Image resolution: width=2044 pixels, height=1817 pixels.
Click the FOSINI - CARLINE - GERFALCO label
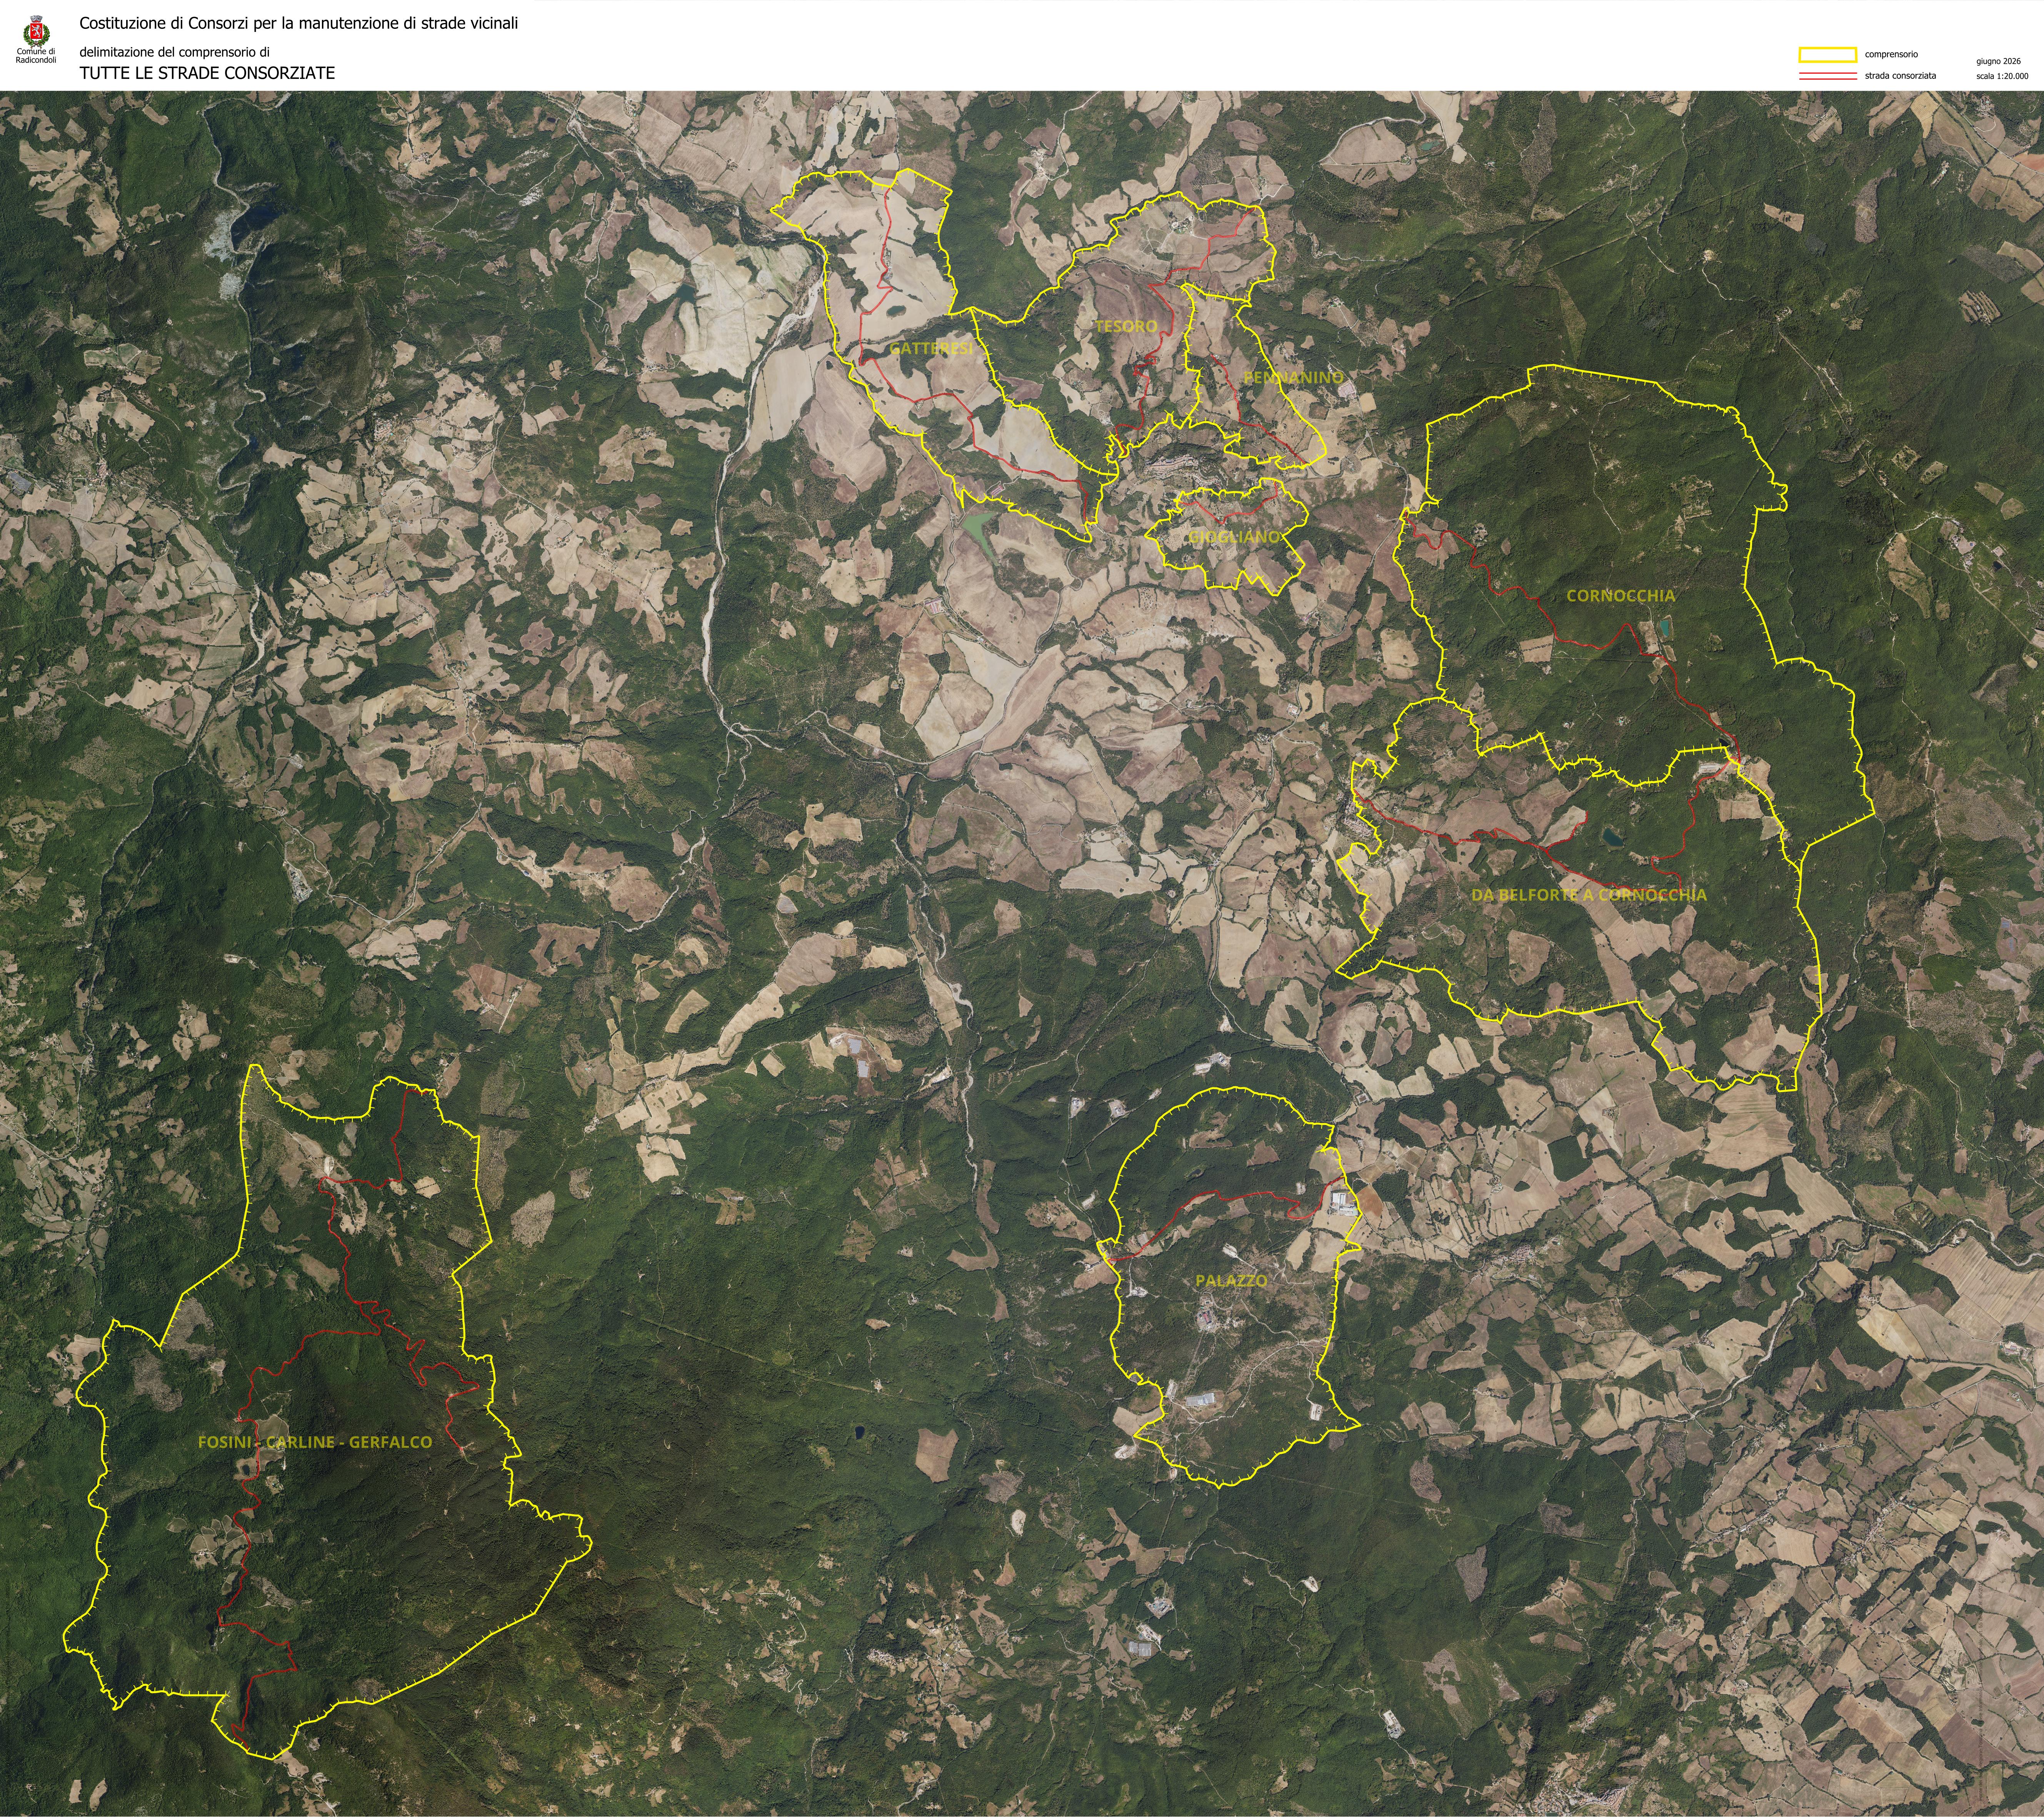pos(315,1442)
